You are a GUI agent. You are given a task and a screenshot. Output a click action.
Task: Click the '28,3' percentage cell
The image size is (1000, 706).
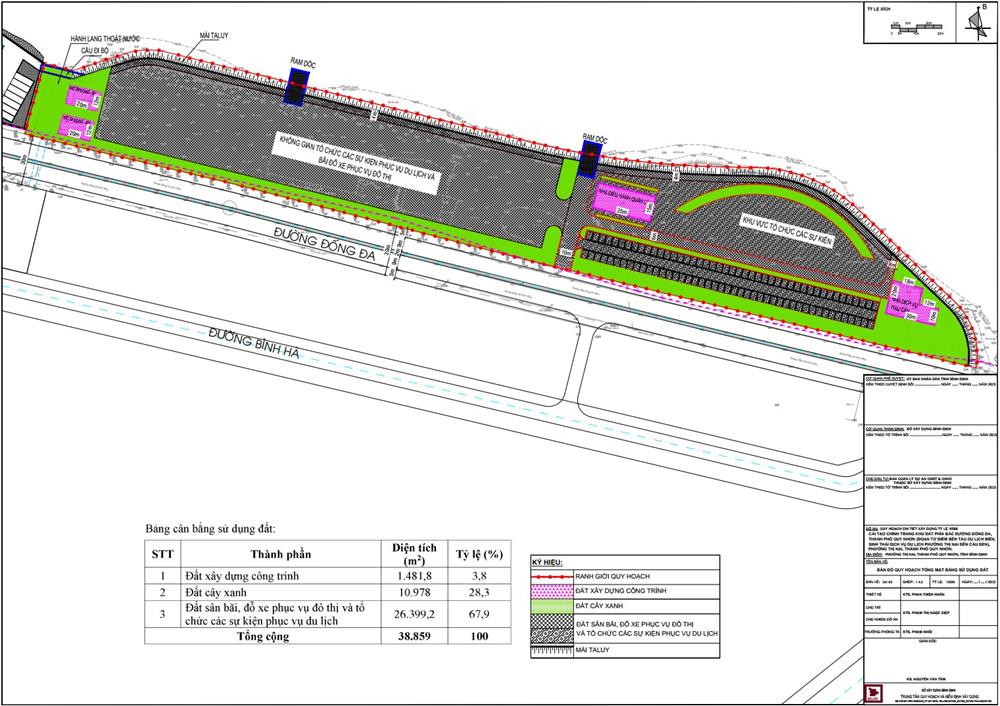pyautogui.click(x=480, y=592)
